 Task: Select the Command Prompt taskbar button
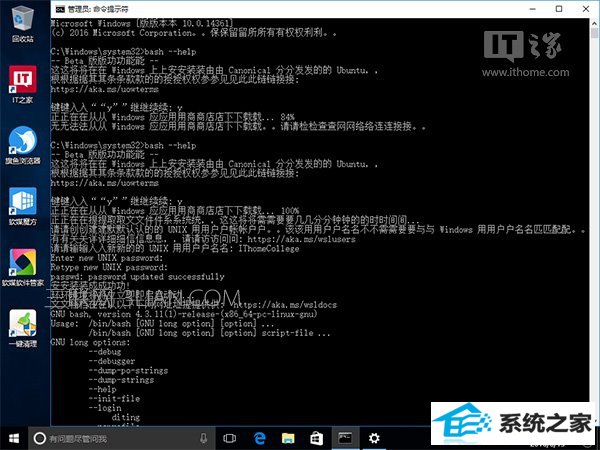click(345, 439)
